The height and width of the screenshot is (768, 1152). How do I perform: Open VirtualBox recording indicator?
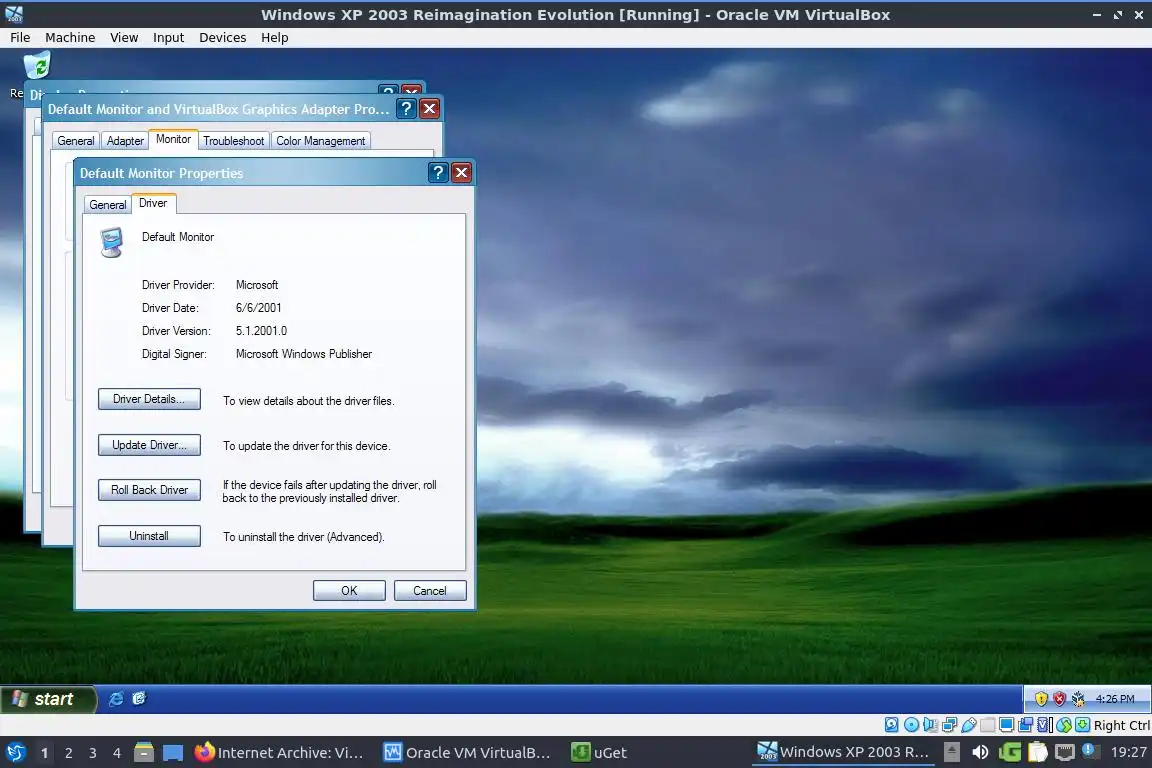point(1026,725)
